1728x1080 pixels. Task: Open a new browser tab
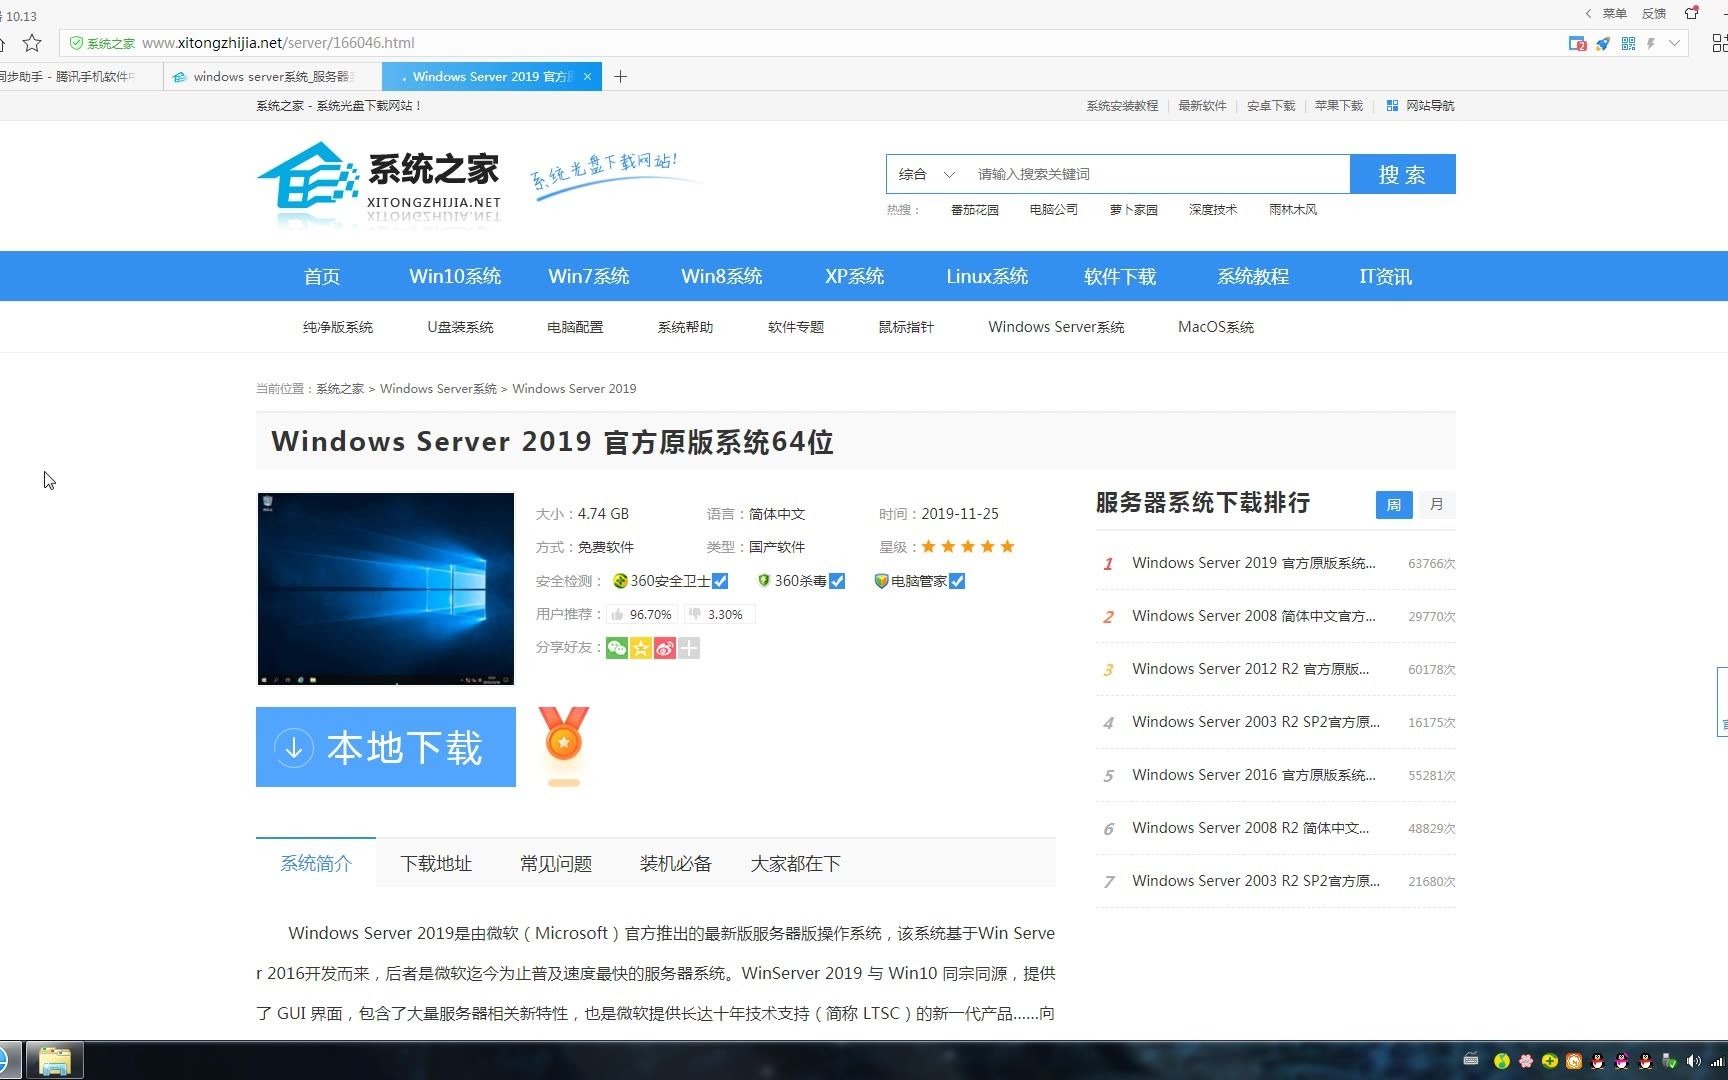click(620, 77)
